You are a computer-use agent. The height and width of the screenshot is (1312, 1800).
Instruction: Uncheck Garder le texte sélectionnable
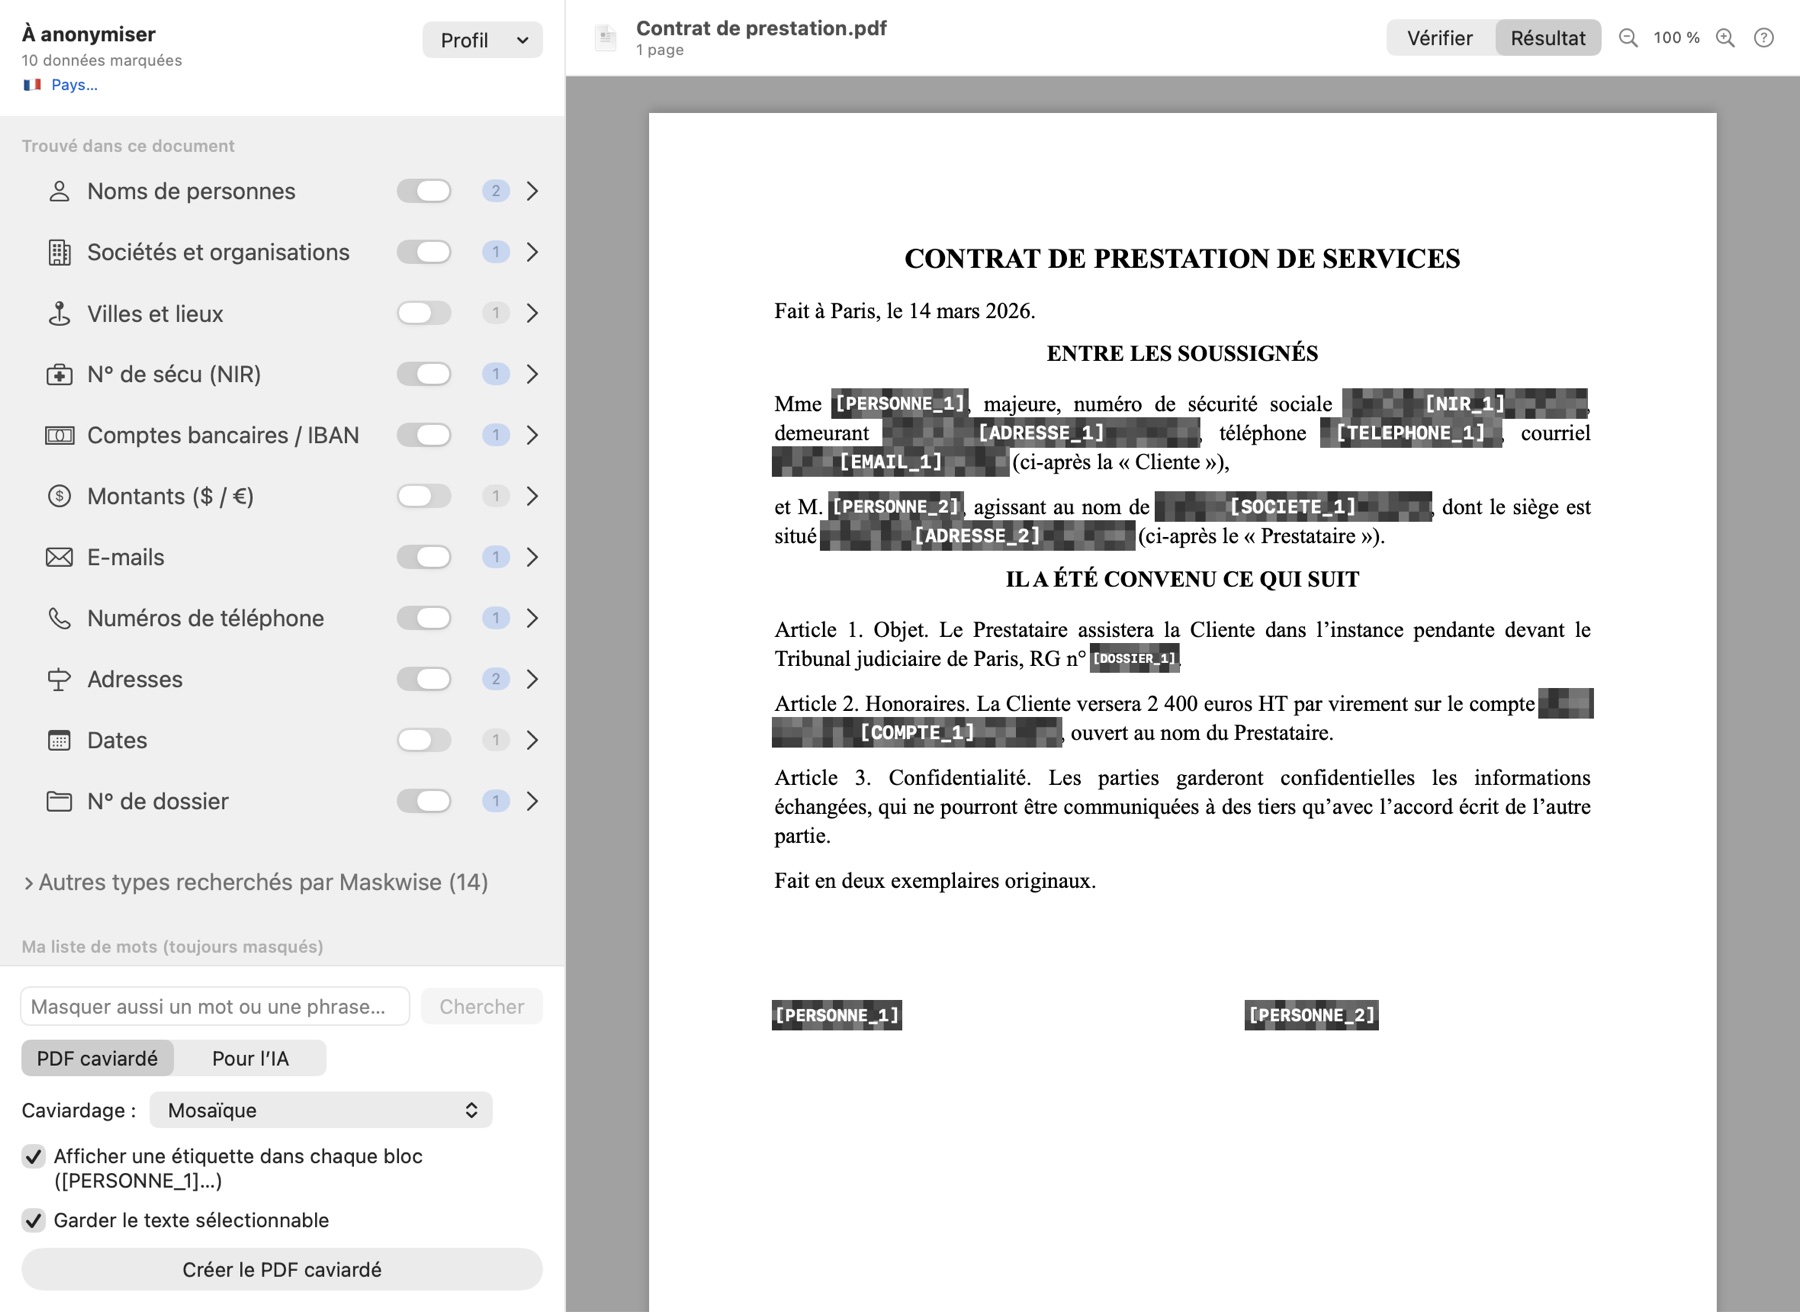click(x=33, y=1220)
